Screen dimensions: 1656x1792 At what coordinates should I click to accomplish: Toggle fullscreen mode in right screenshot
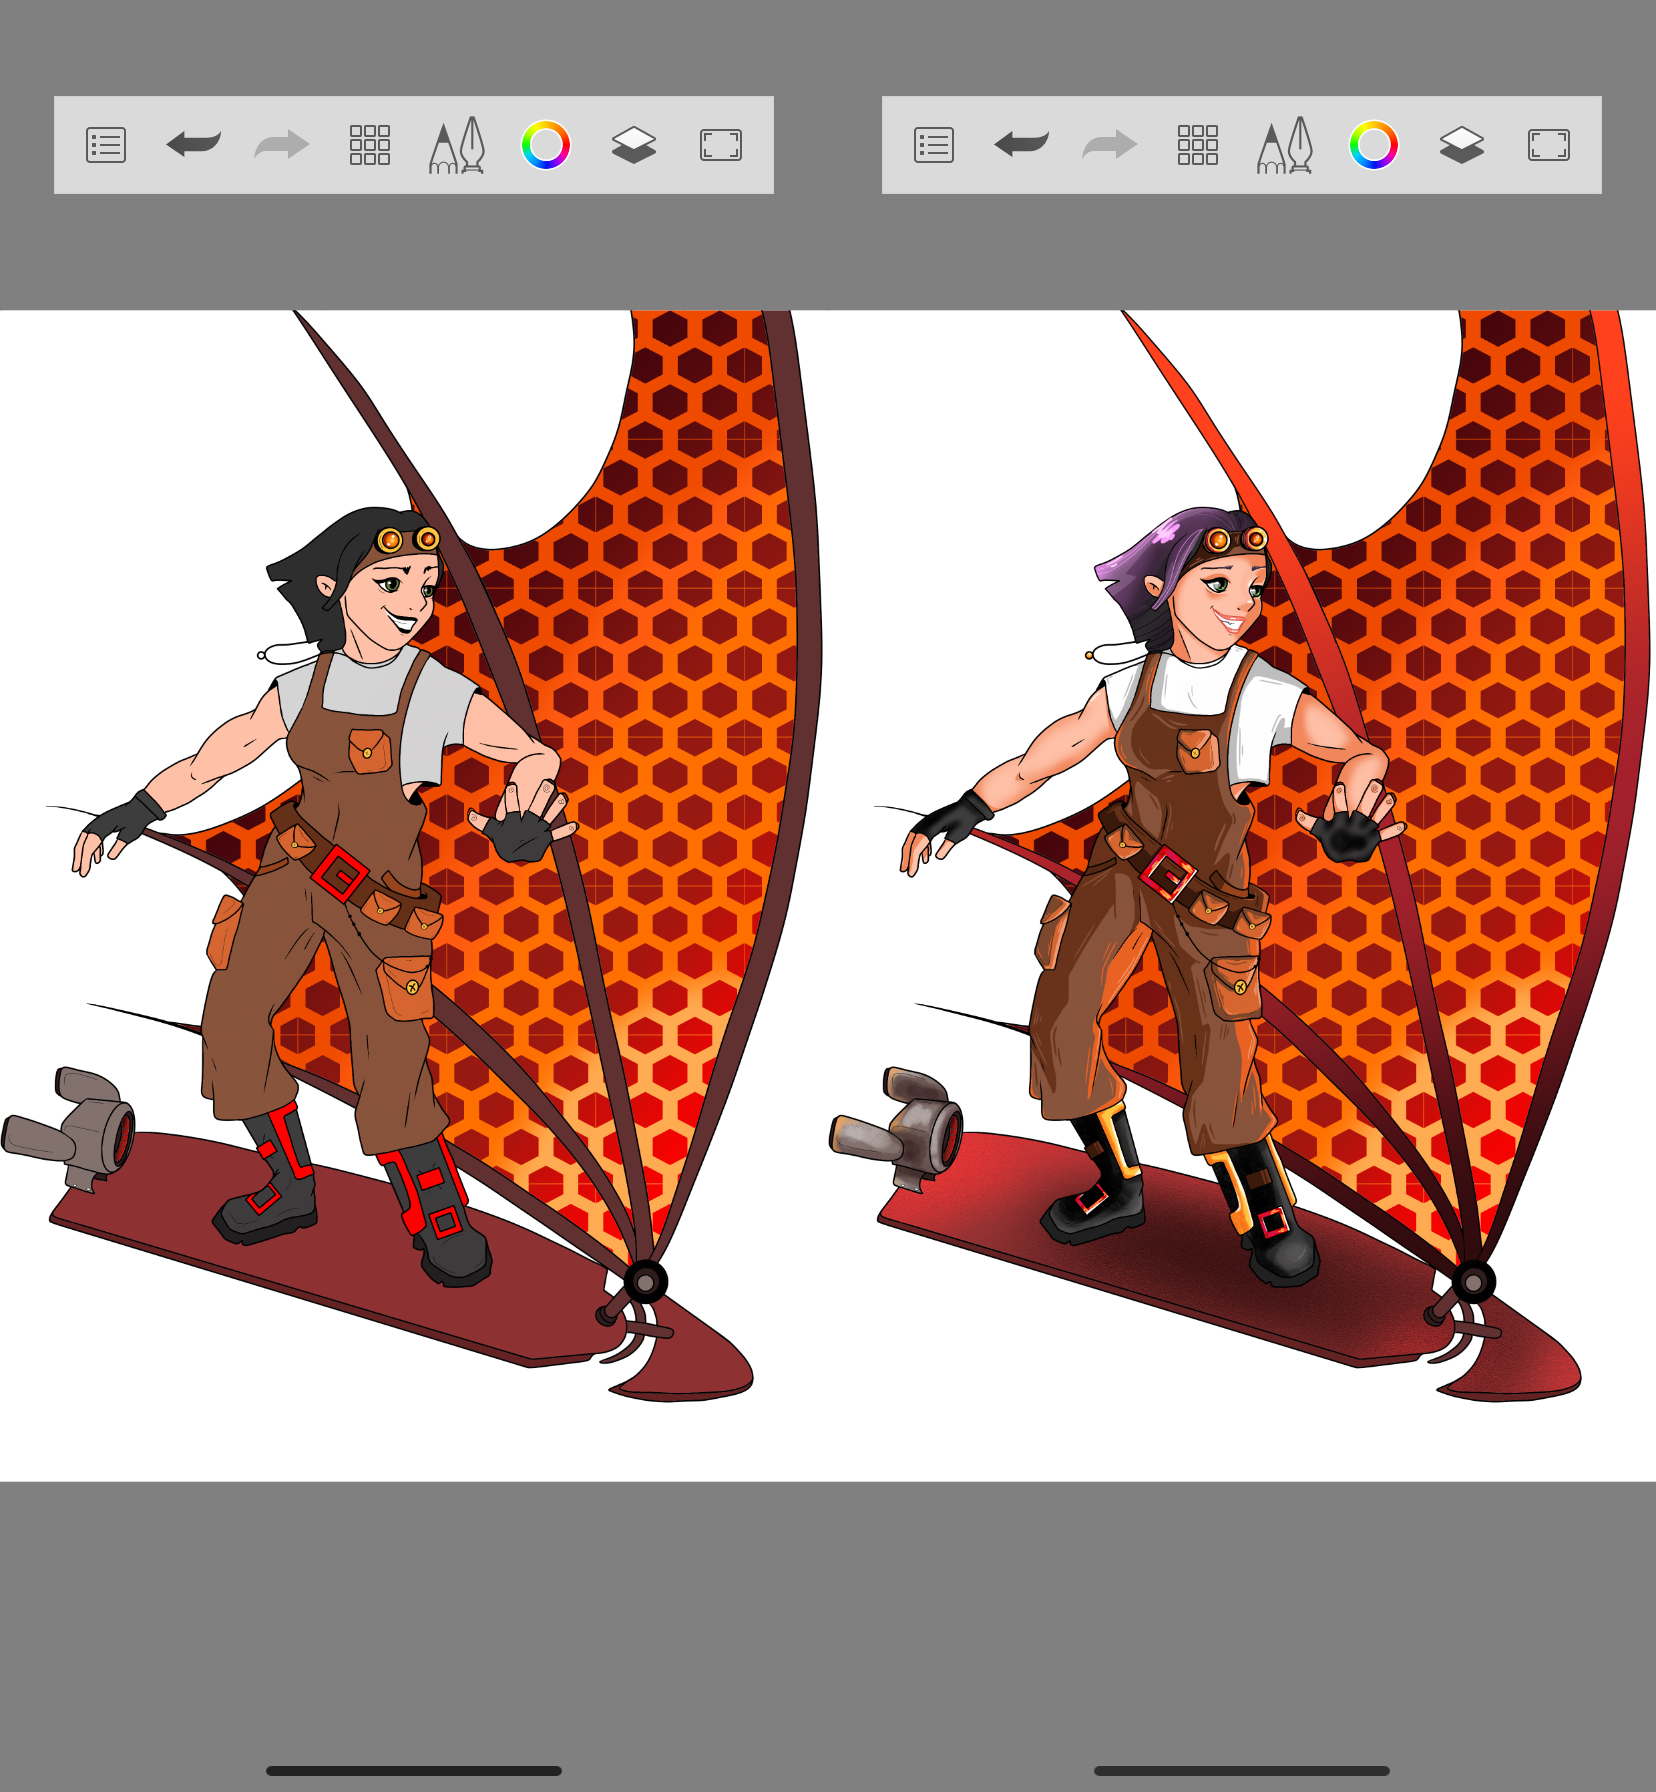[x=1549, y=145]
